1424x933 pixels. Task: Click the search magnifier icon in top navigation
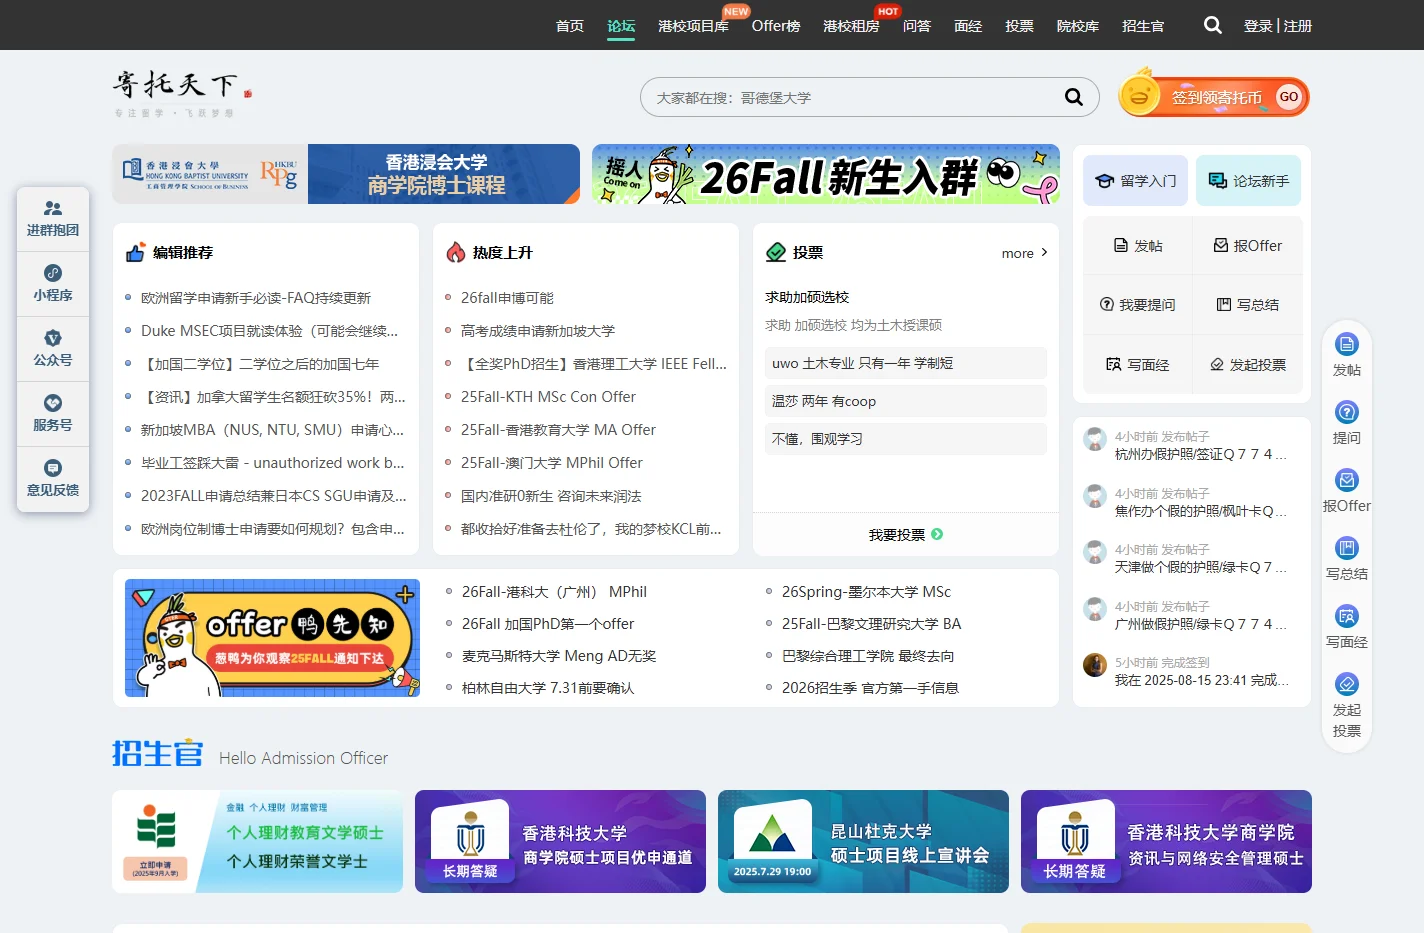coord(1213,25)
